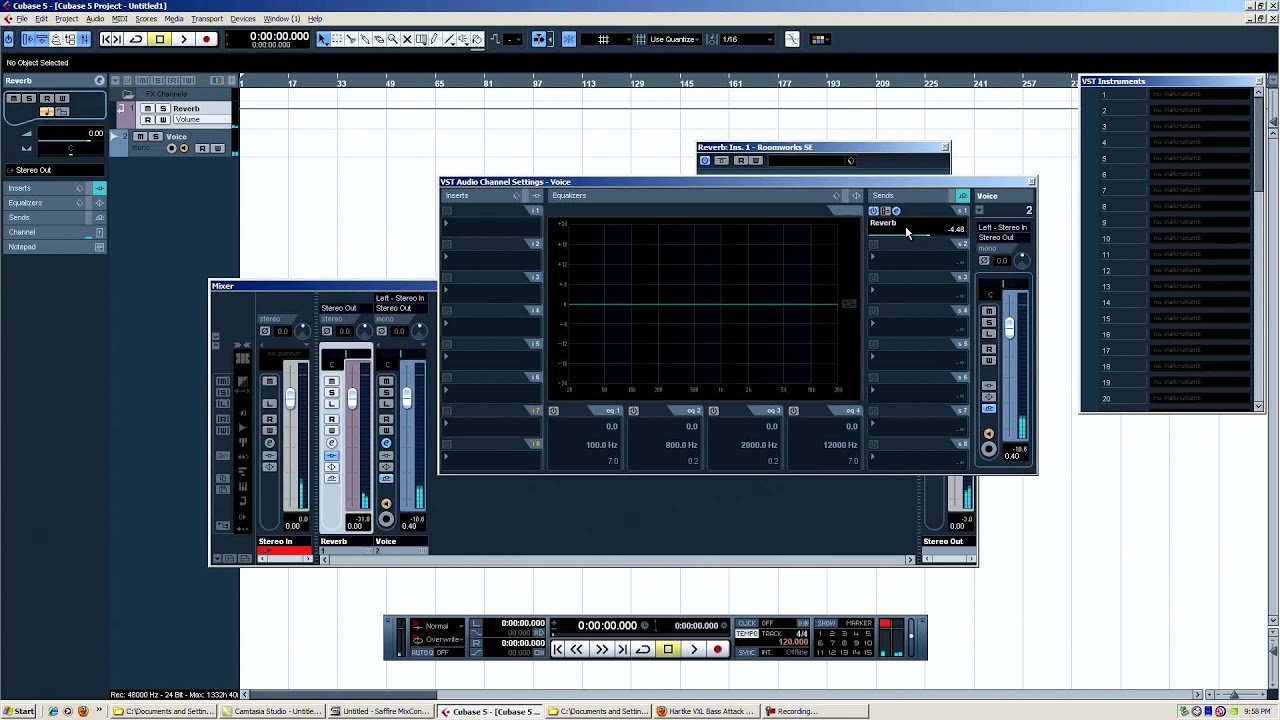Open Edit Channel Settings for Voice in Mixer

pos(386,443)
